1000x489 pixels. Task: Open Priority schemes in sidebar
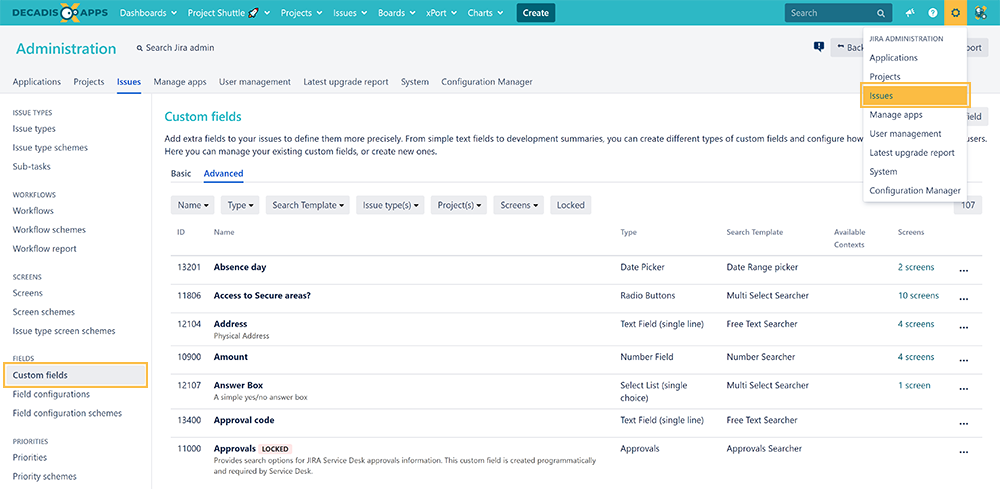(x=45, y=476)
